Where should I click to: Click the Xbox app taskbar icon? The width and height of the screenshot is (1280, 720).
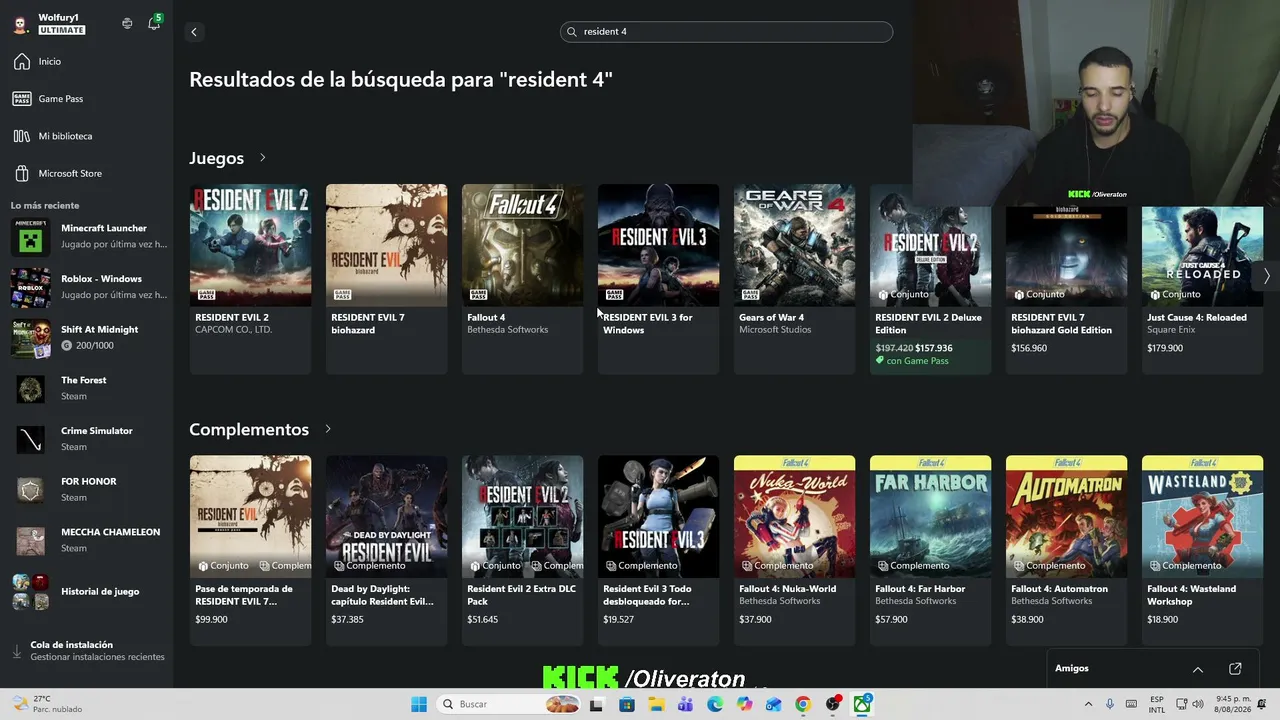click(862, 704)
